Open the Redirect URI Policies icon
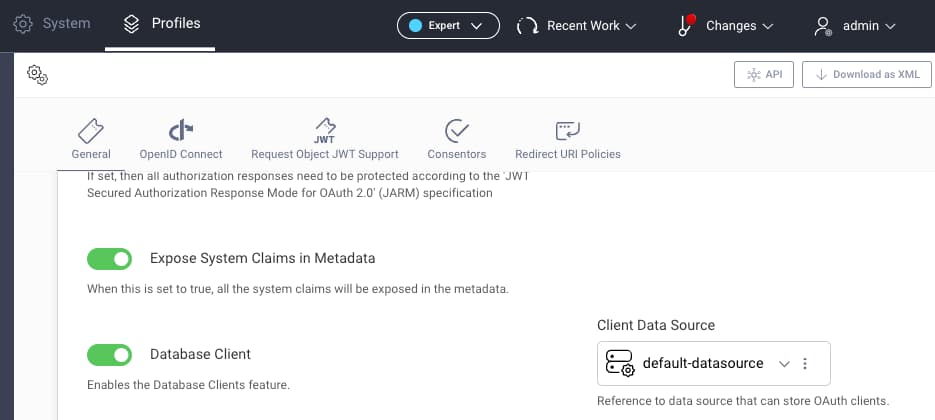The image size is (935, 420). (x=568, y=131)
